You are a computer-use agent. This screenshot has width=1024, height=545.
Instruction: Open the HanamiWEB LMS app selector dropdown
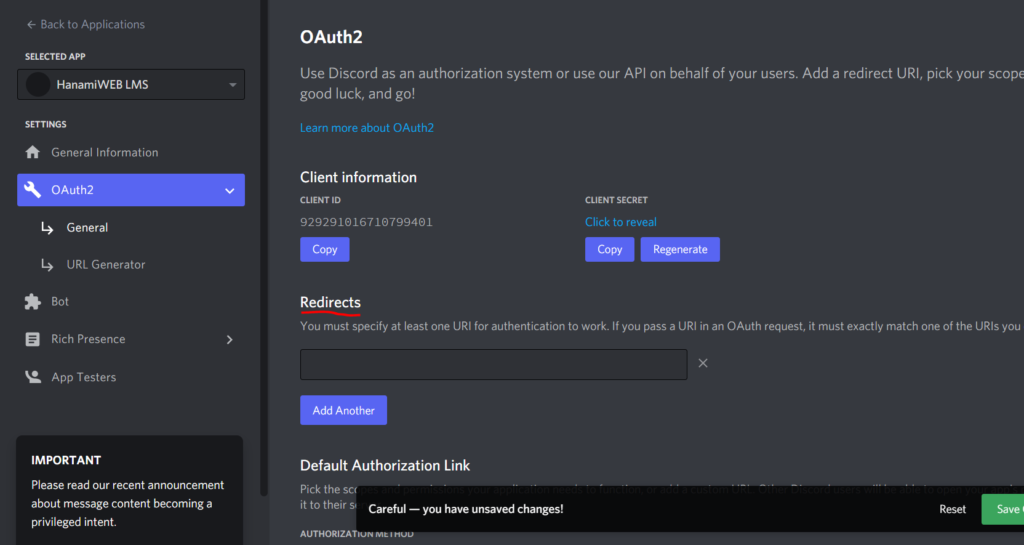[x=131, y=84]
